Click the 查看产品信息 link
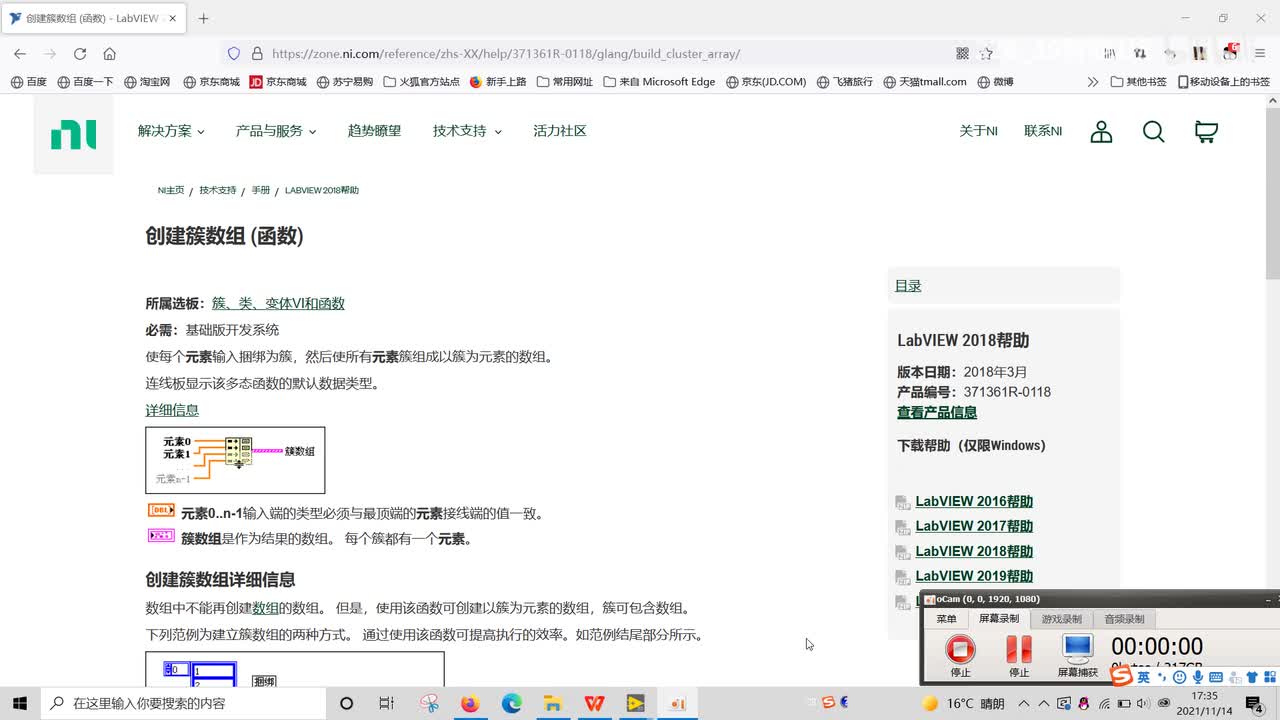This screenshot has width=1280, height=720. pos(937,412)
